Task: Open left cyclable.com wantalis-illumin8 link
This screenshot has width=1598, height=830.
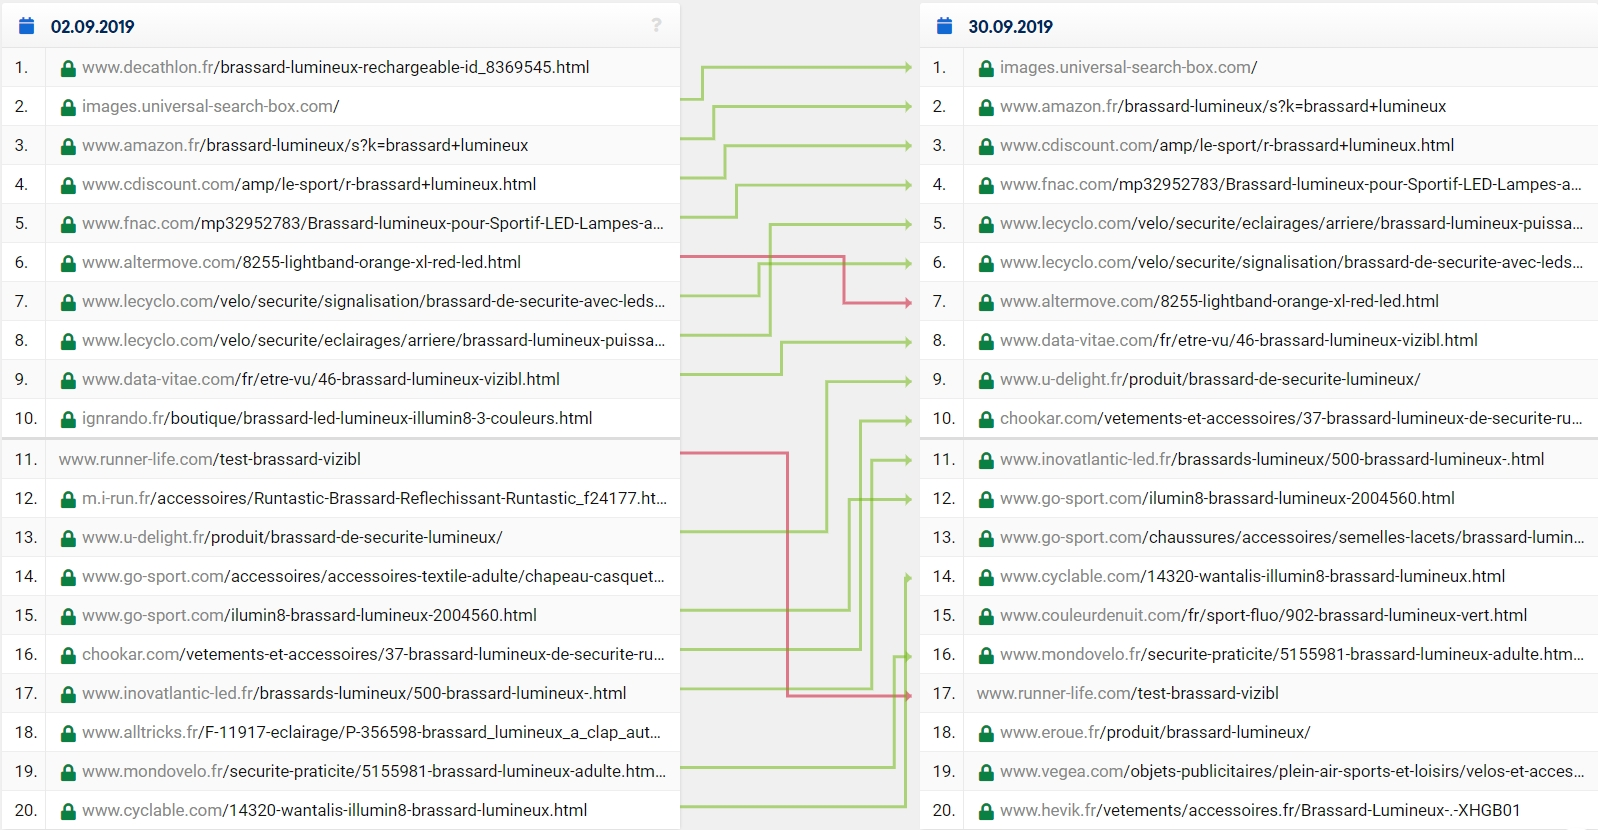Action: 335,810
